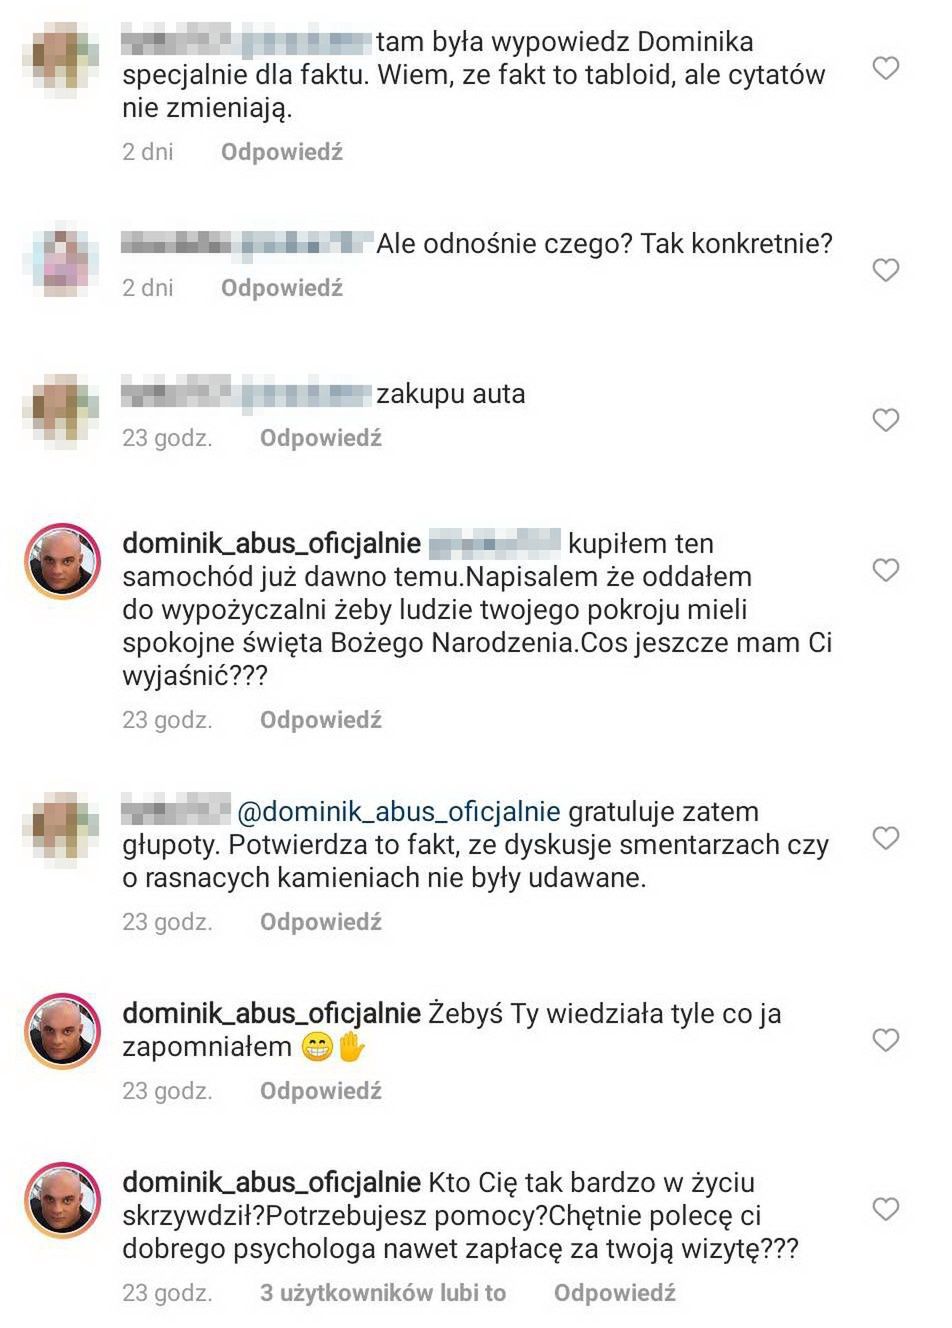
Task: Like the 'gratuluje zatem głupoty' comment
Action: 886,838
